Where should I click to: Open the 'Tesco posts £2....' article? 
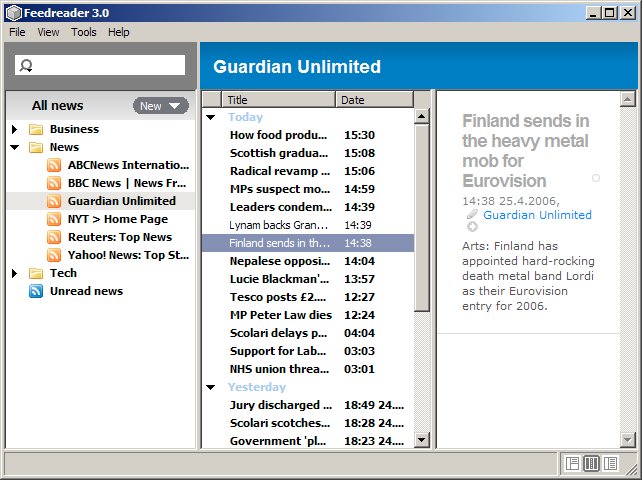point(308,297)
